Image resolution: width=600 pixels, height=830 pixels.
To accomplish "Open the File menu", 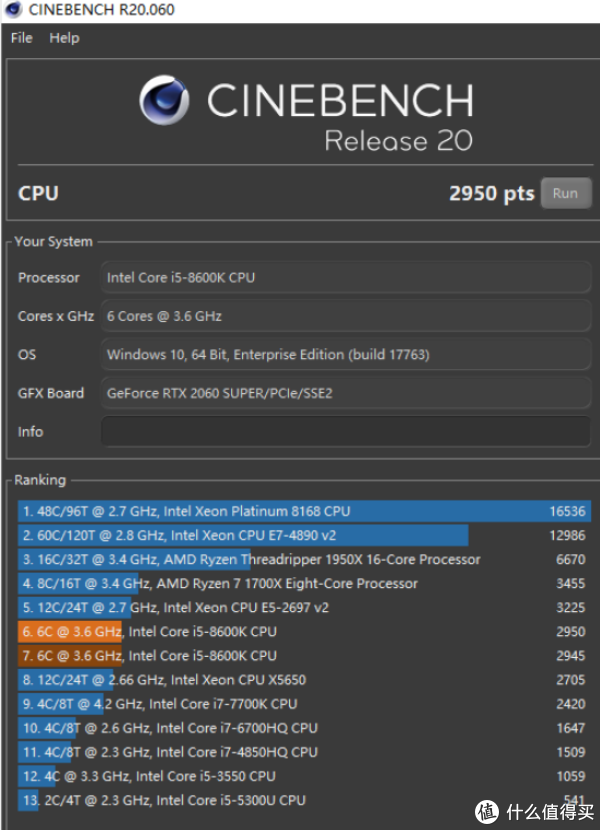I will point(22,38).
